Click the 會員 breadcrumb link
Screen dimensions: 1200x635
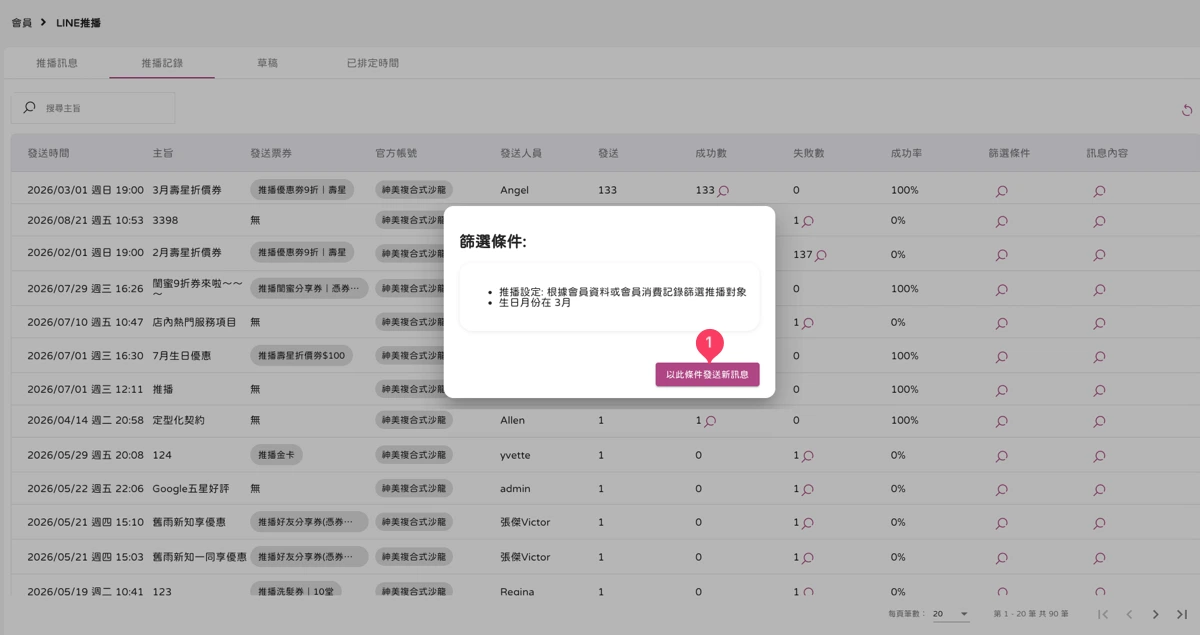tap(21, 22)
